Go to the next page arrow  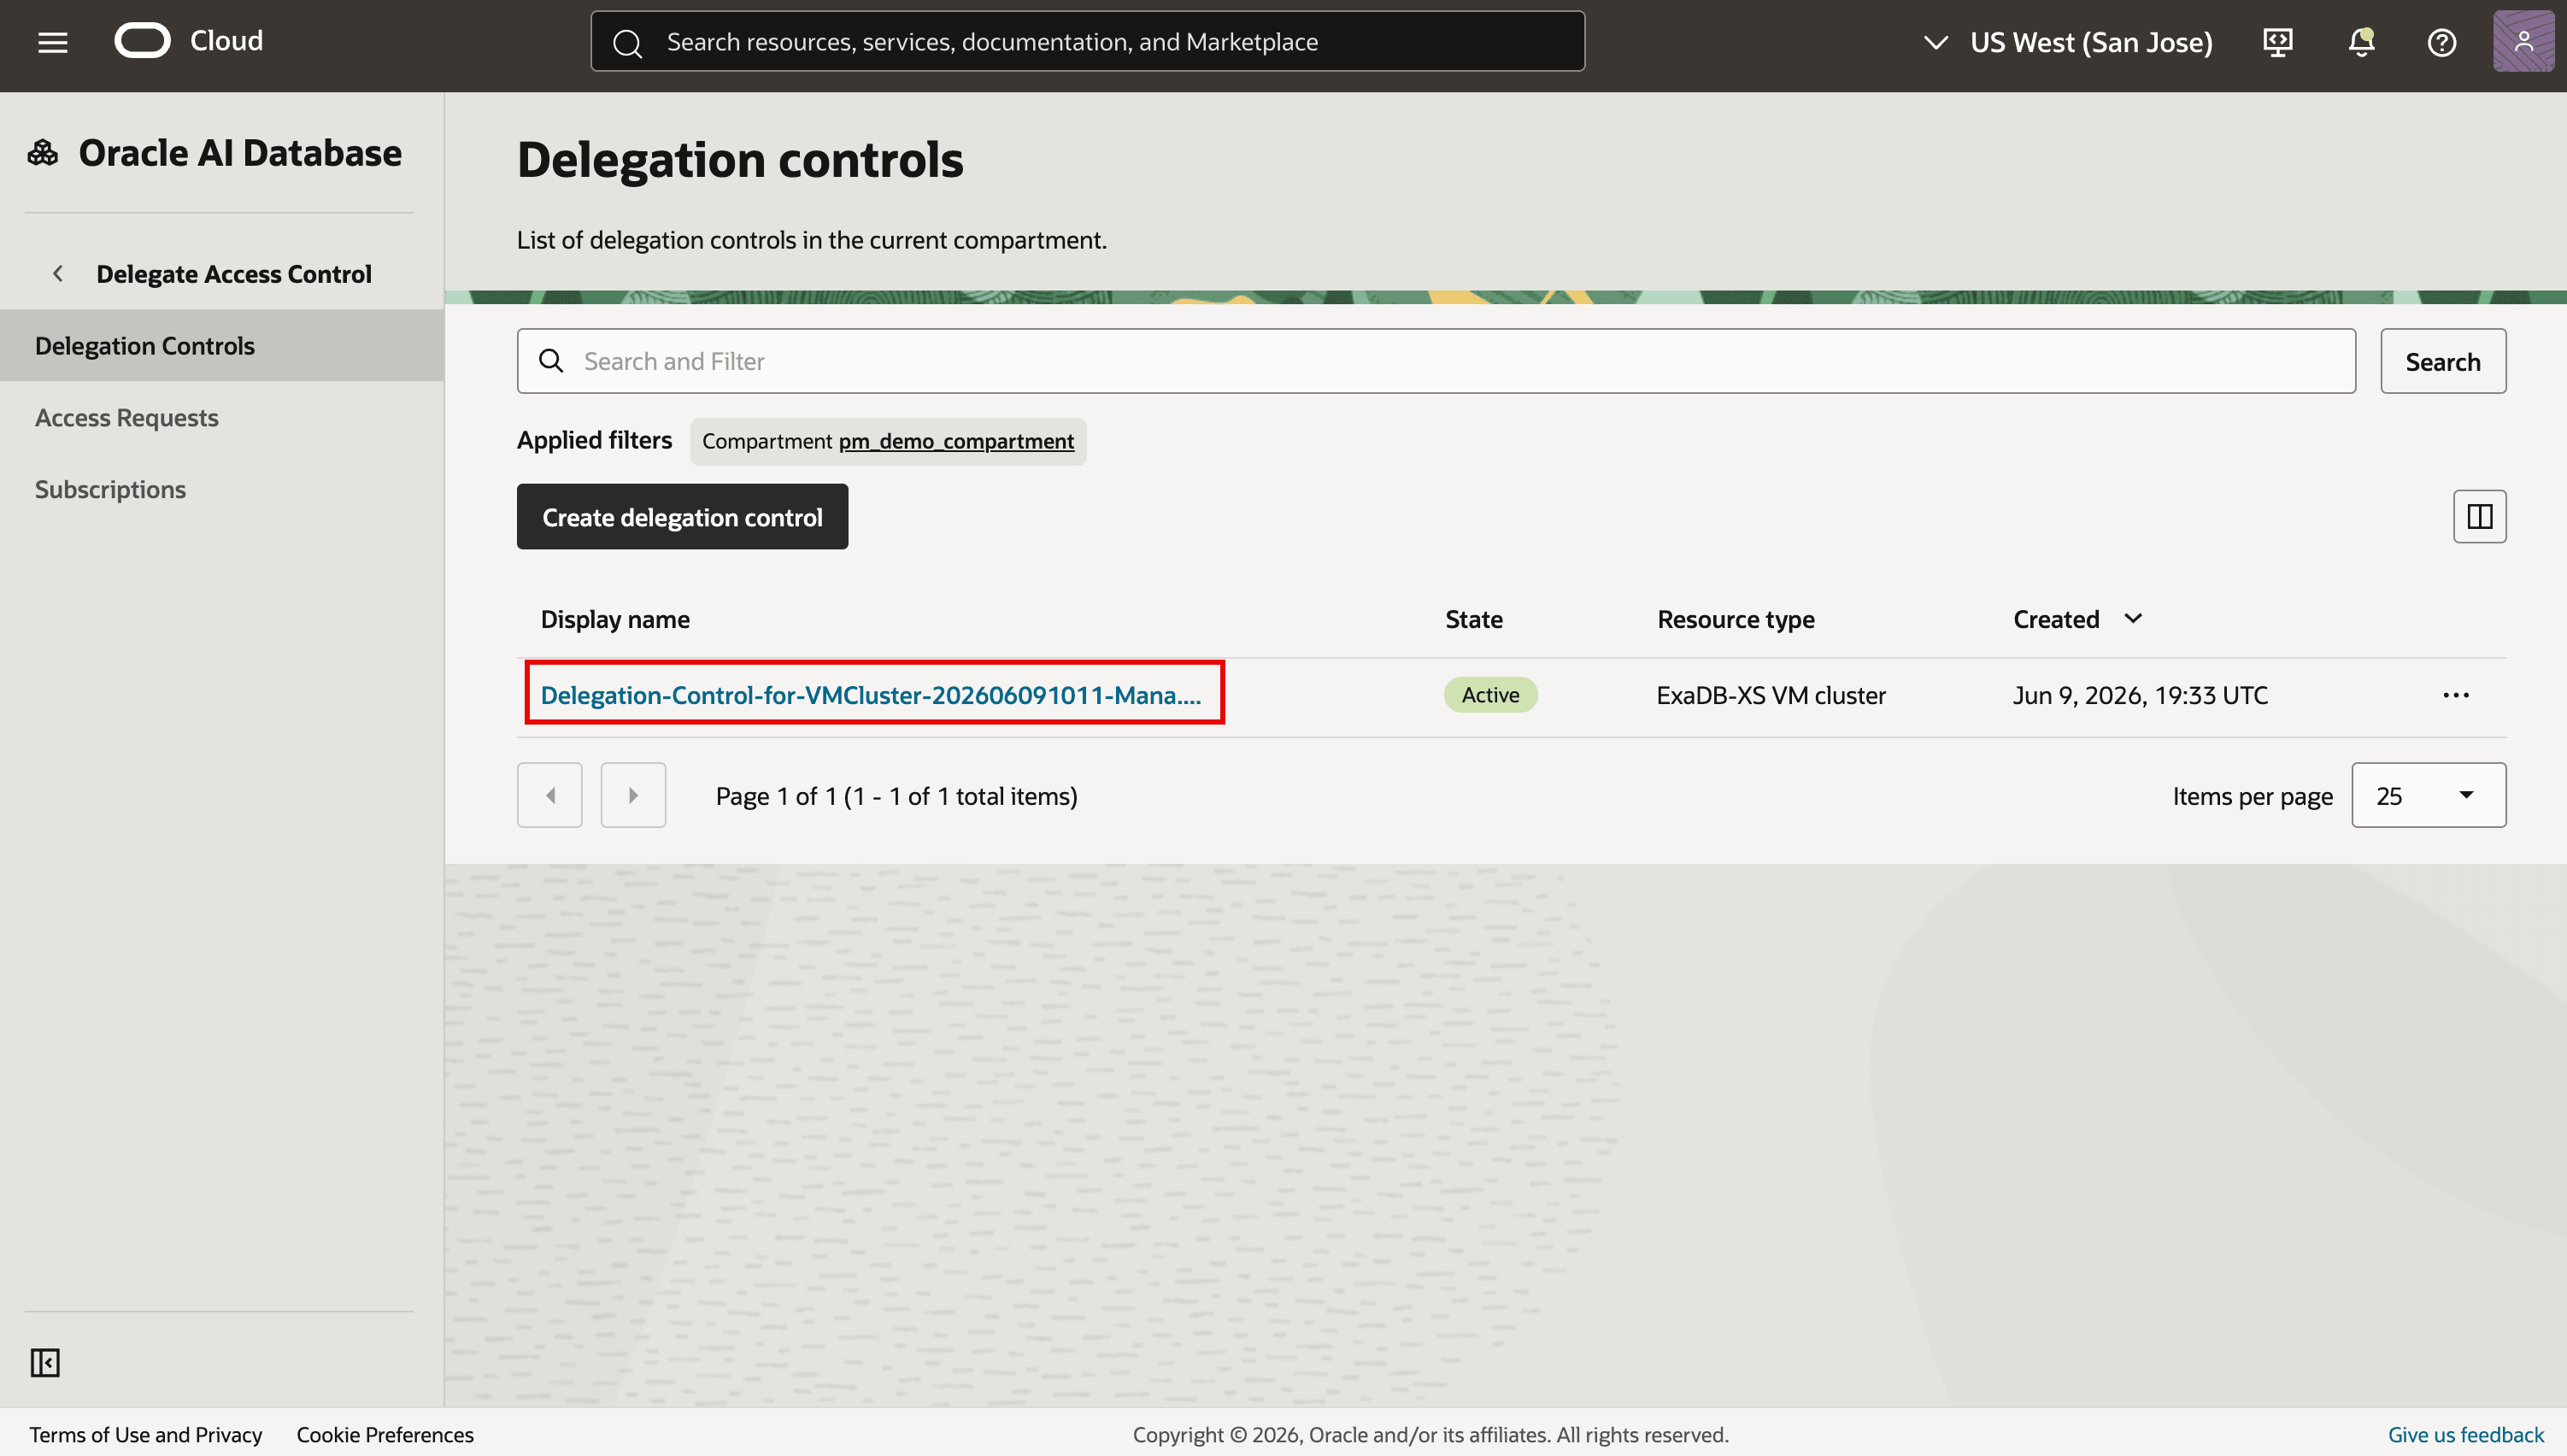pyautogui.click(x=633, y=795)
